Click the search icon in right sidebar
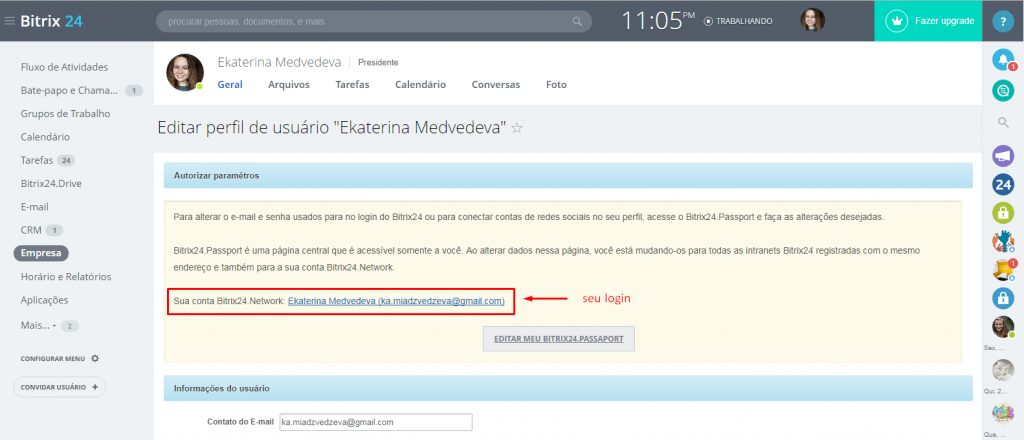1024x440 pixels. (x=1003, y=122)
